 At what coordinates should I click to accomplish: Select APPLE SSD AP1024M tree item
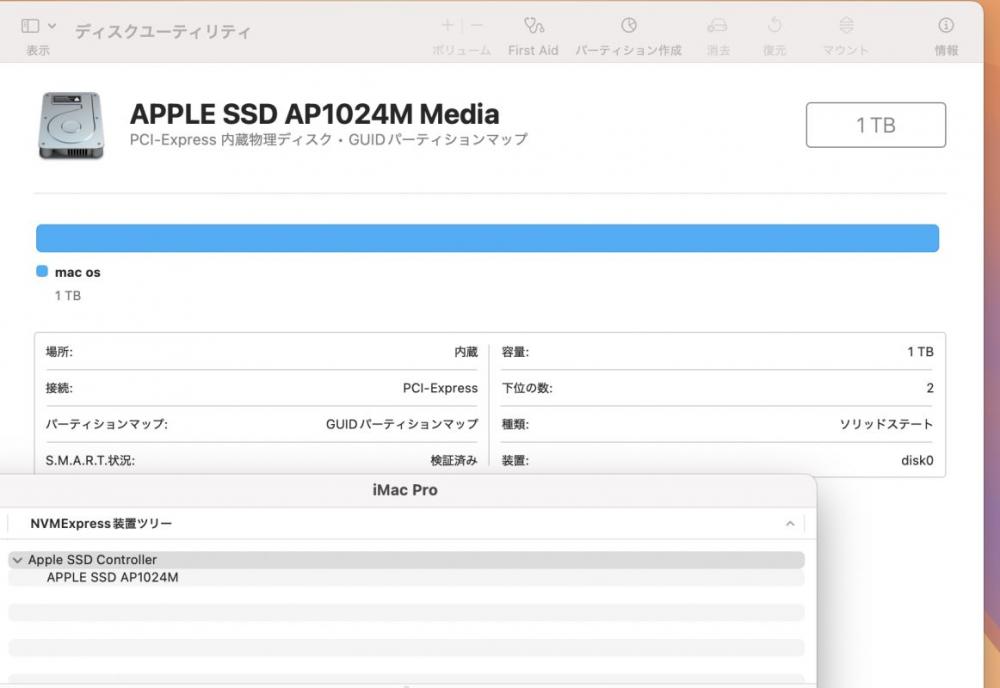click(x=112, y=578)
